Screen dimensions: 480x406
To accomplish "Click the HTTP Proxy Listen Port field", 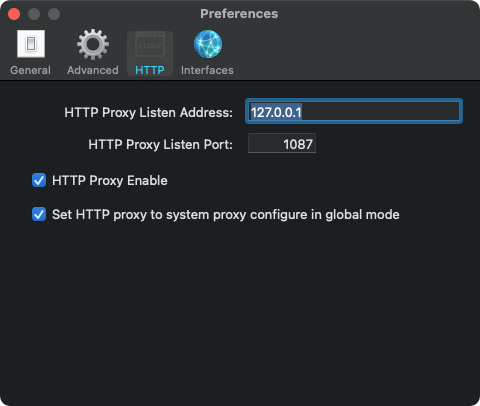I will click(282, 144).
